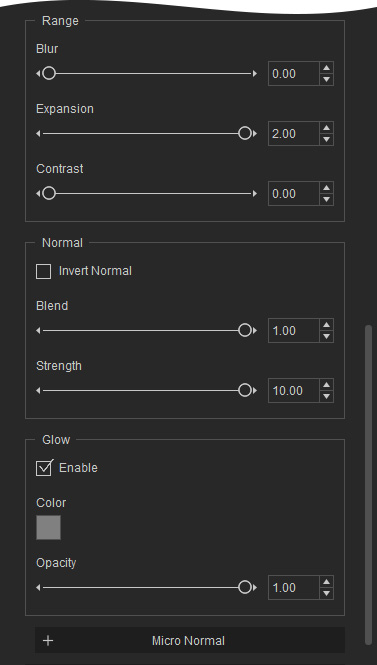
Task: Increase the Glow Opacity with up arrow
Action: click(326, 582)
